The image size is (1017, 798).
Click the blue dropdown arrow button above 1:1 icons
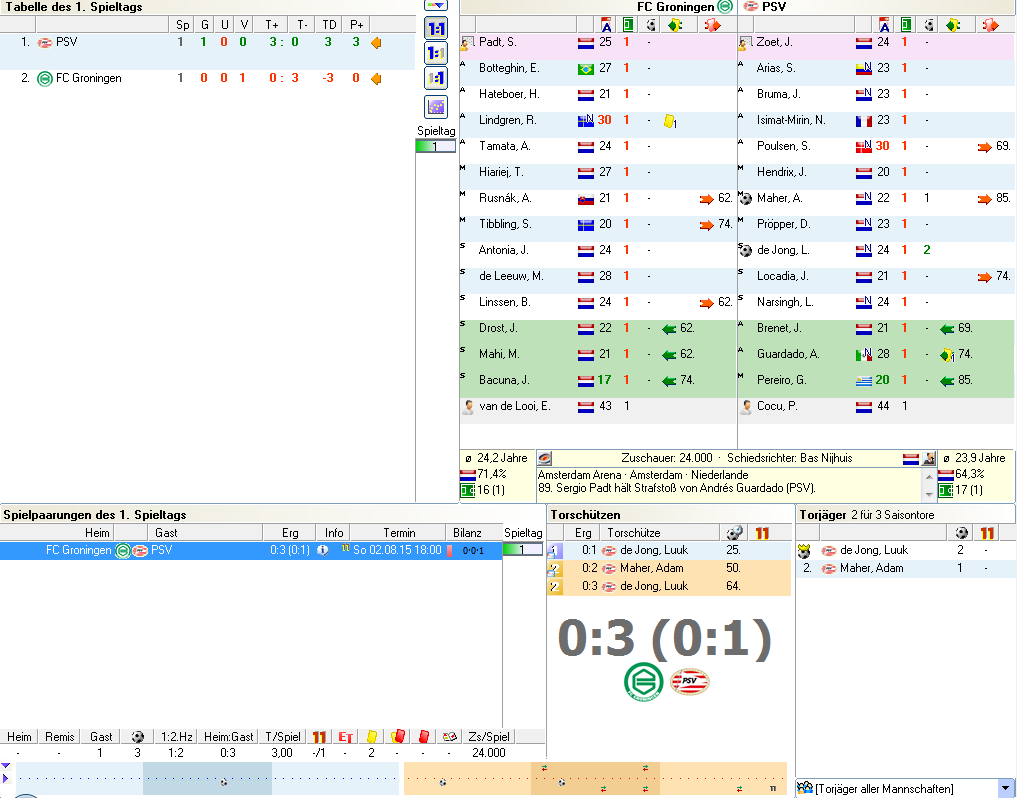pos(436,5)
